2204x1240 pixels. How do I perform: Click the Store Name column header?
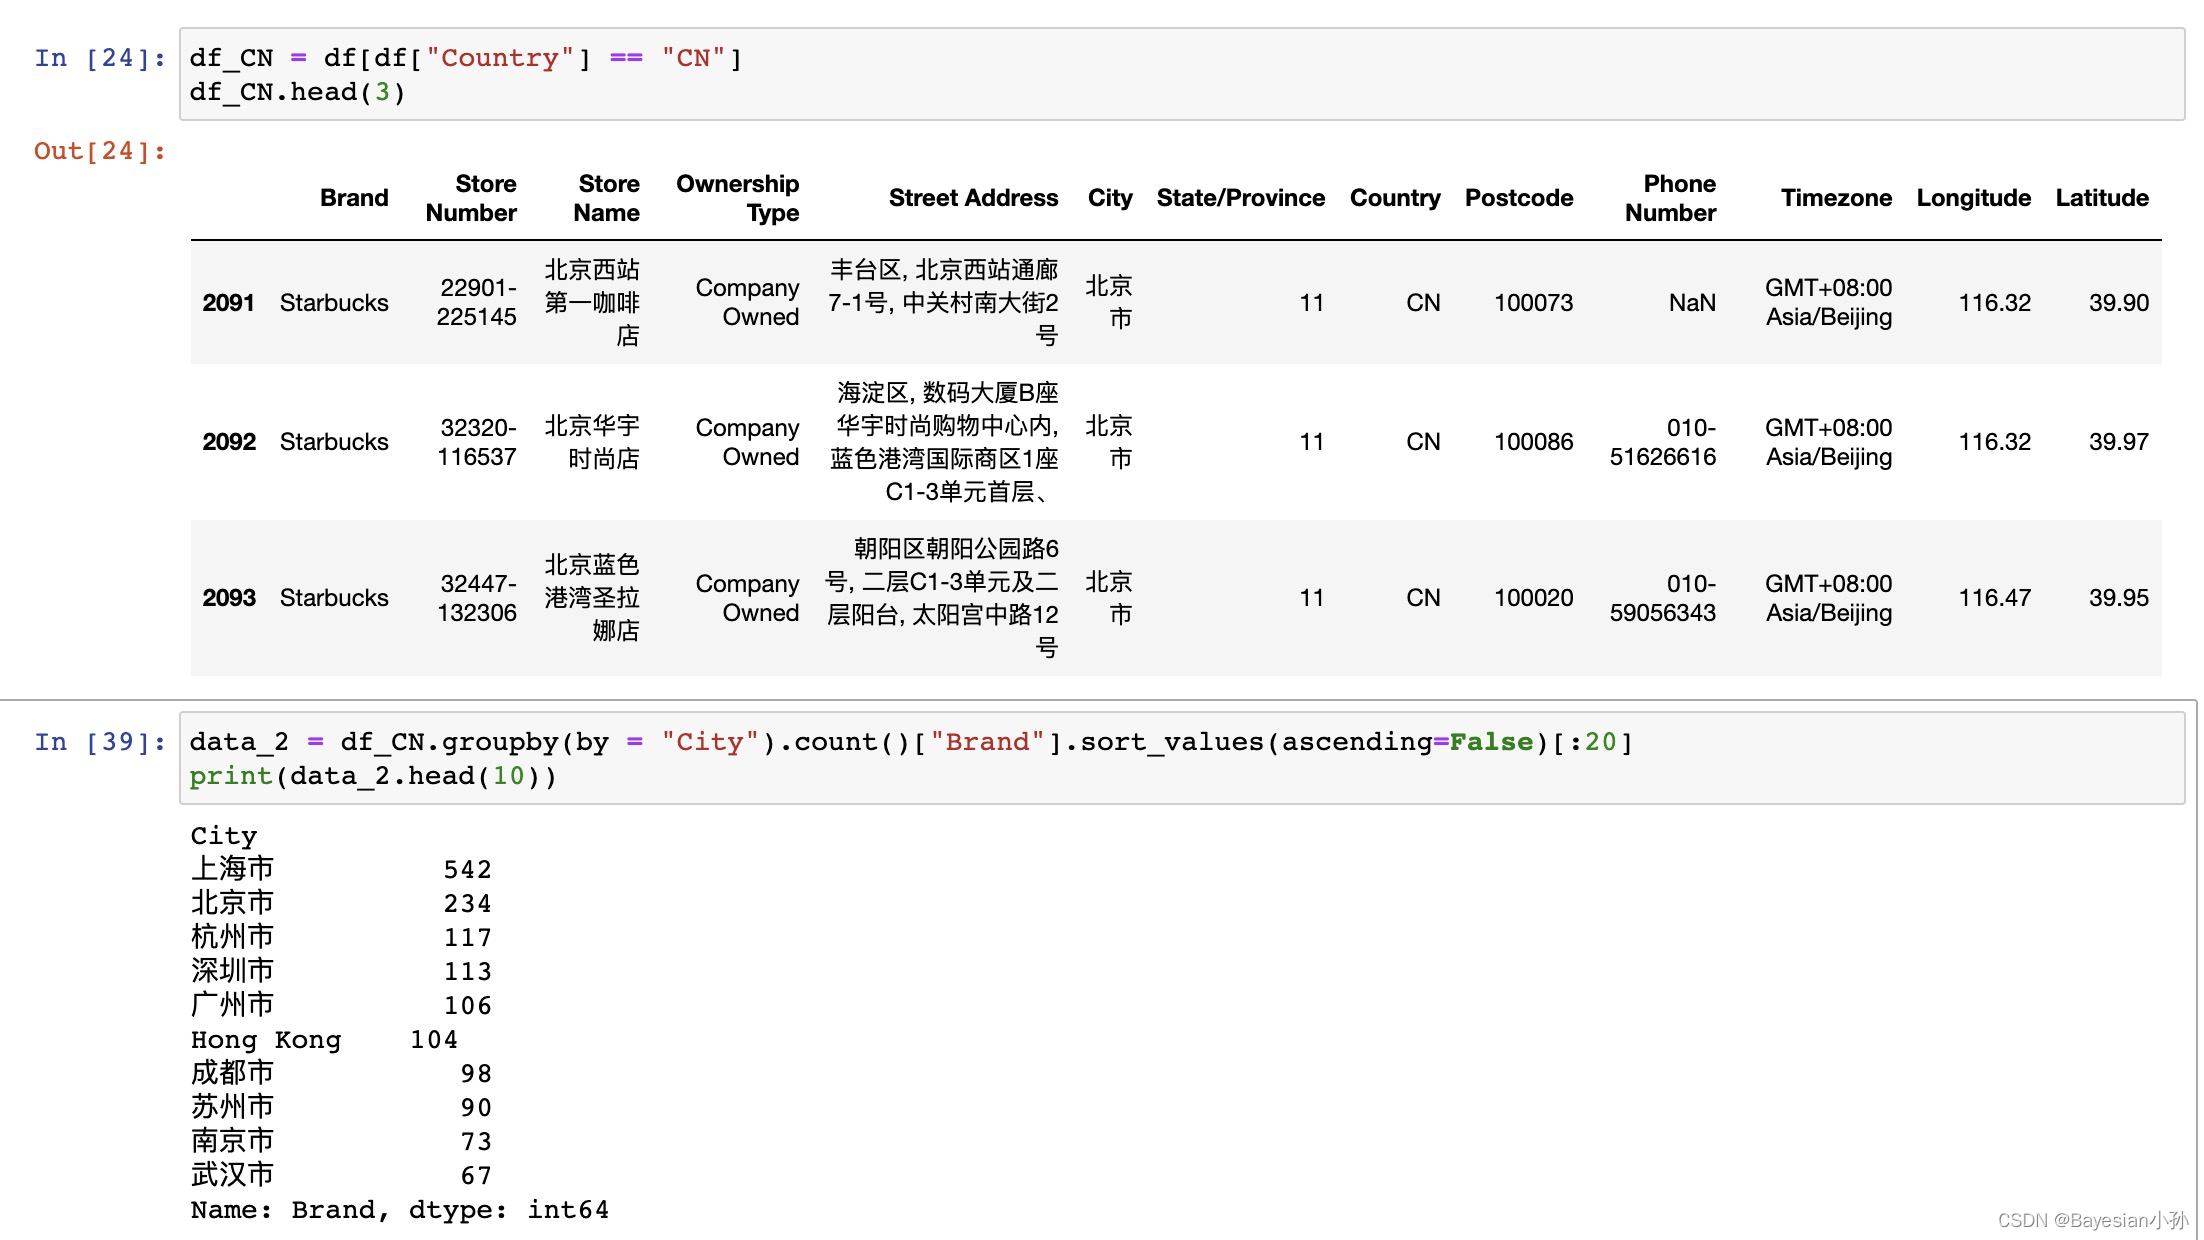point(607,198)
